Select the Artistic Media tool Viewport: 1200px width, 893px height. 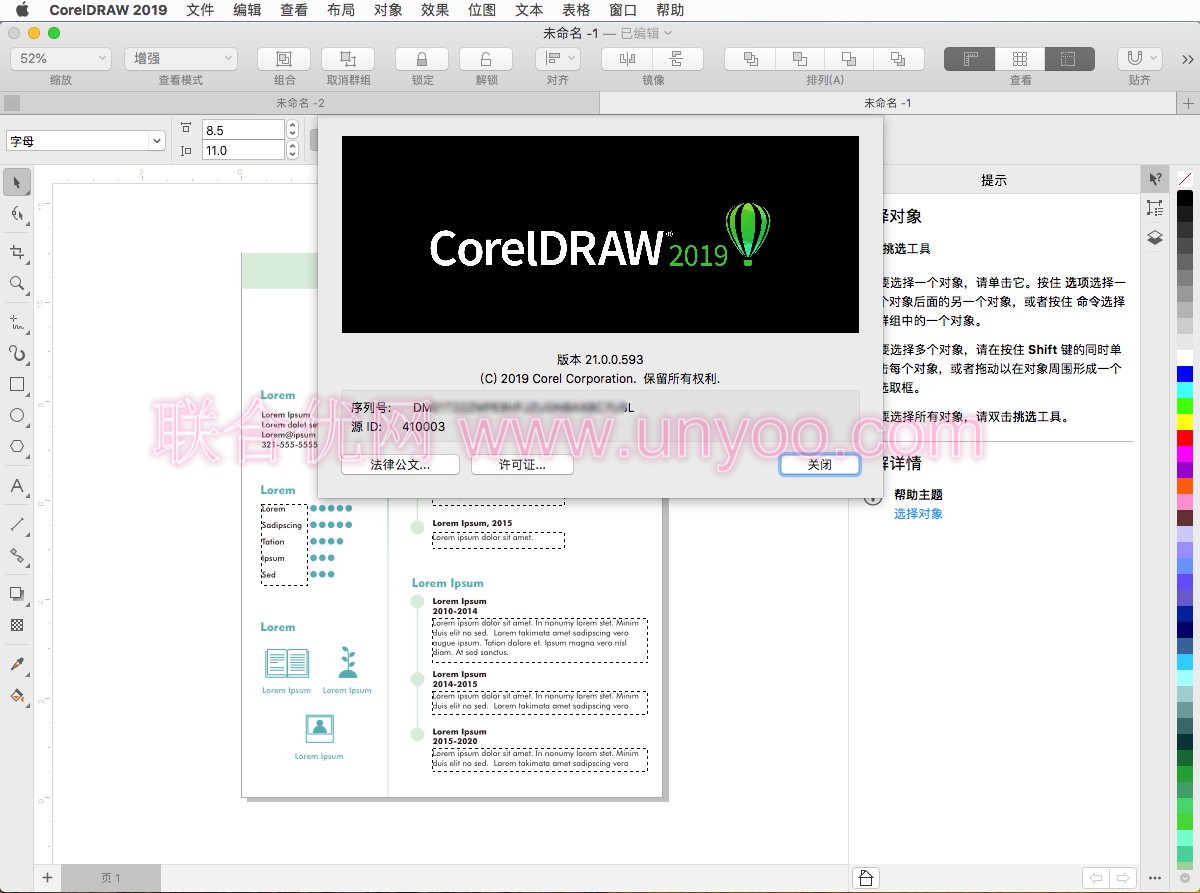[17, 353]
